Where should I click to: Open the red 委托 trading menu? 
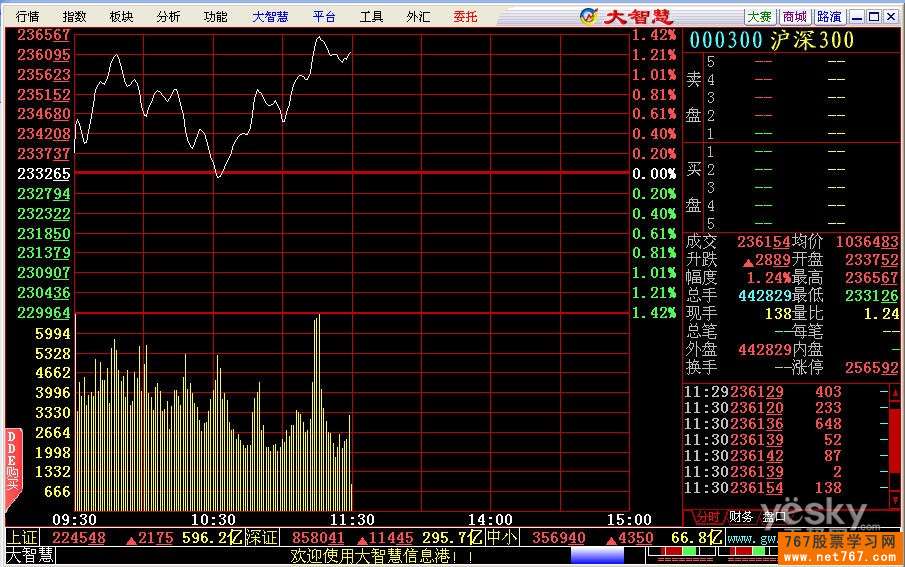point(465,16)
